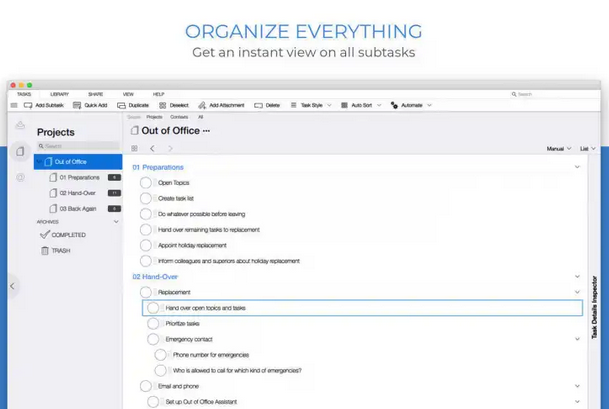Select the projects icon in left rail

click(20, 151)
